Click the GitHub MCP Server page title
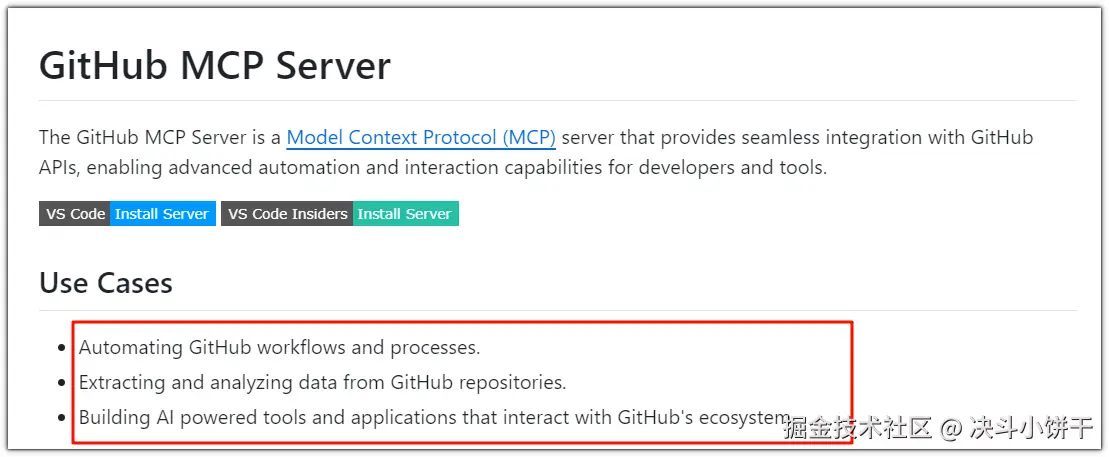 [x=215, y=66]
